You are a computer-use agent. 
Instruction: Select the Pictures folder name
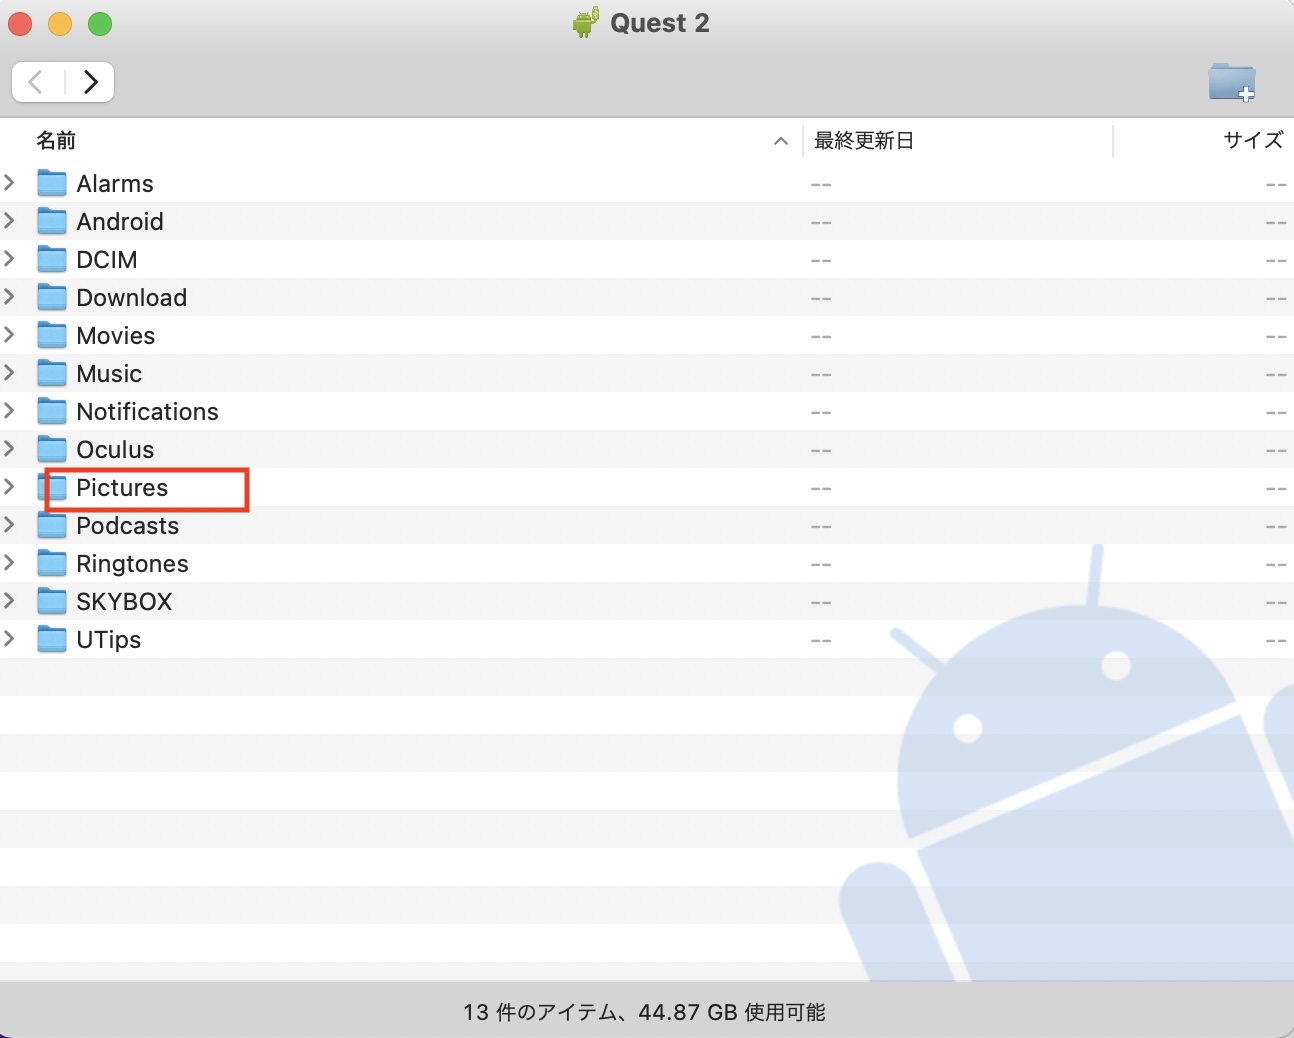122,488
